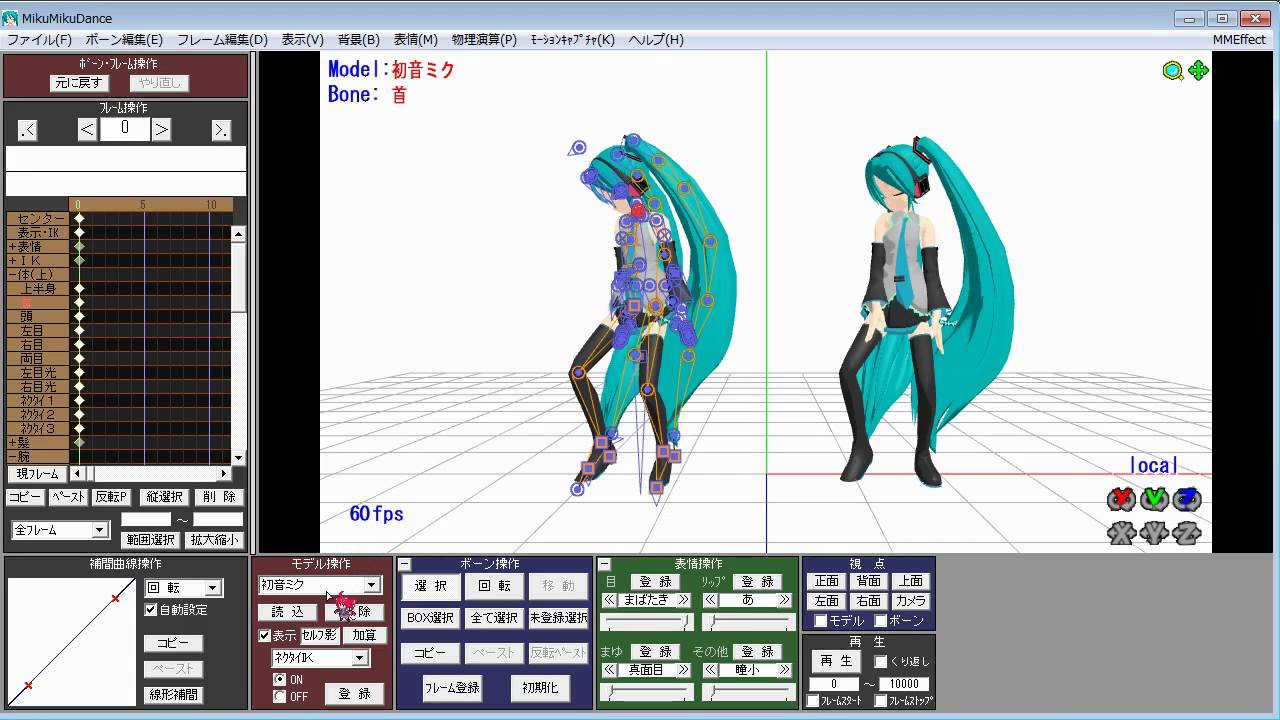Adjust the 真面目 brow morph slider
Viewport: 1280px width, 720px height.
pos(646,692)
